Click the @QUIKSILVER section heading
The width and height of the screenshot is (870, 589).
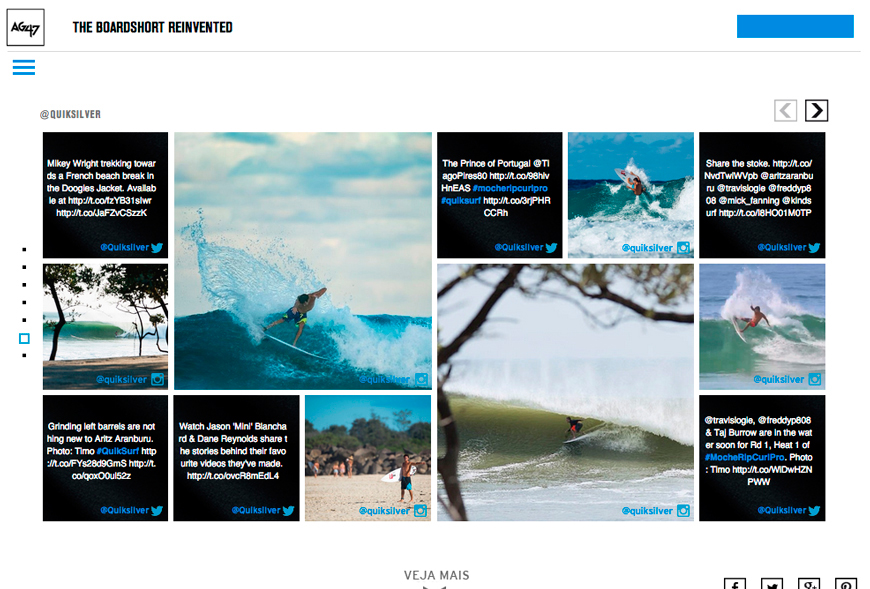click(70, 114)
